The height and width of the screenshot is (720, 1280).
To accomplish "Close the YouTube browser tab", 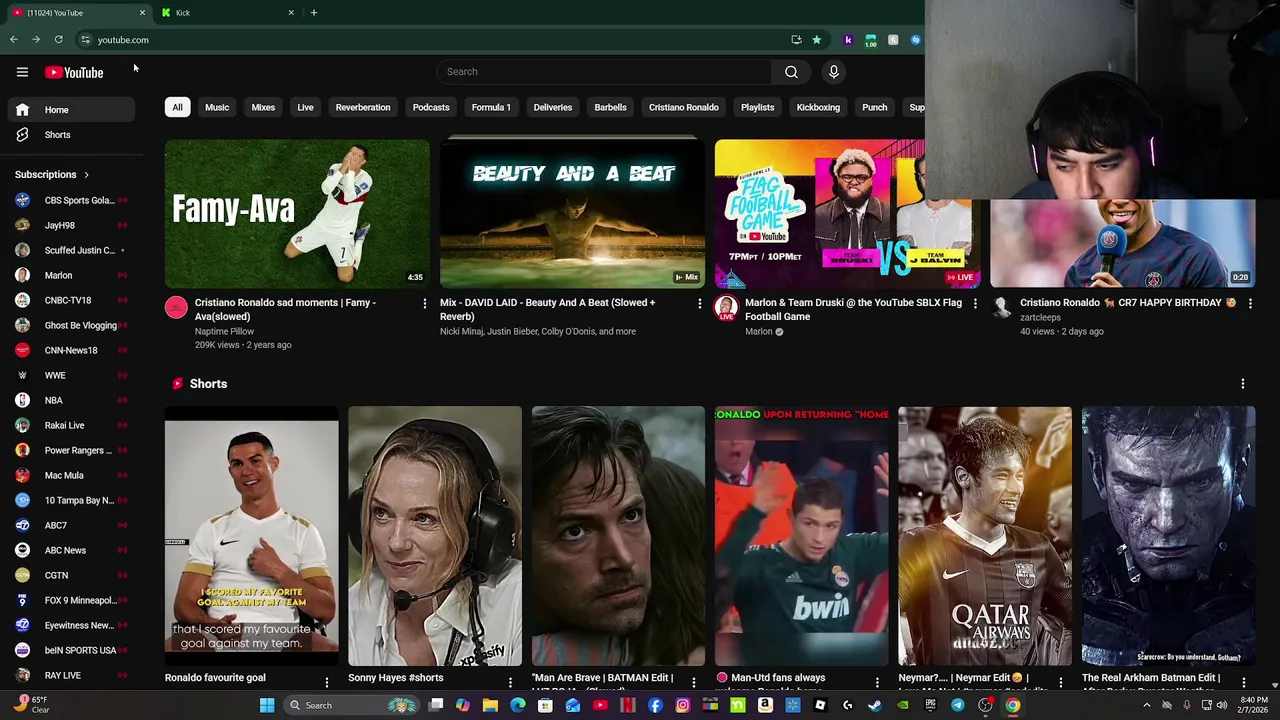I will pos(142,13).
